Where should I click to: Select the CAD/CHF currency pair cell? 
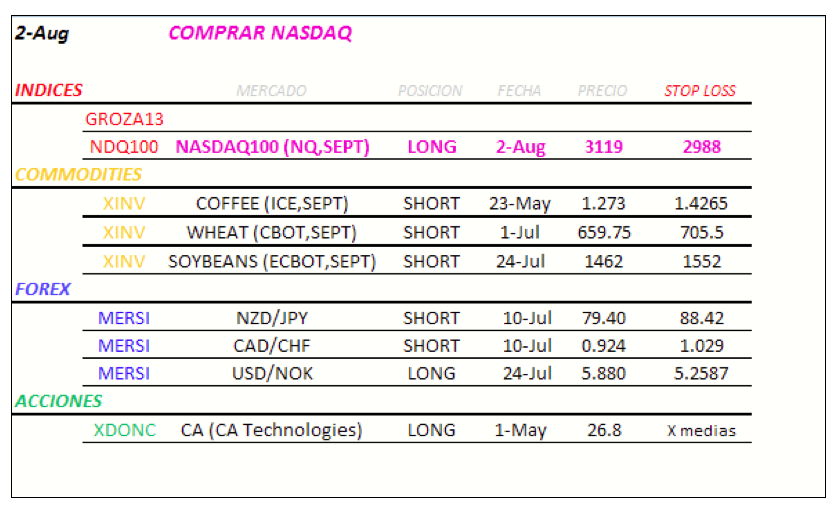click(272, 346)
